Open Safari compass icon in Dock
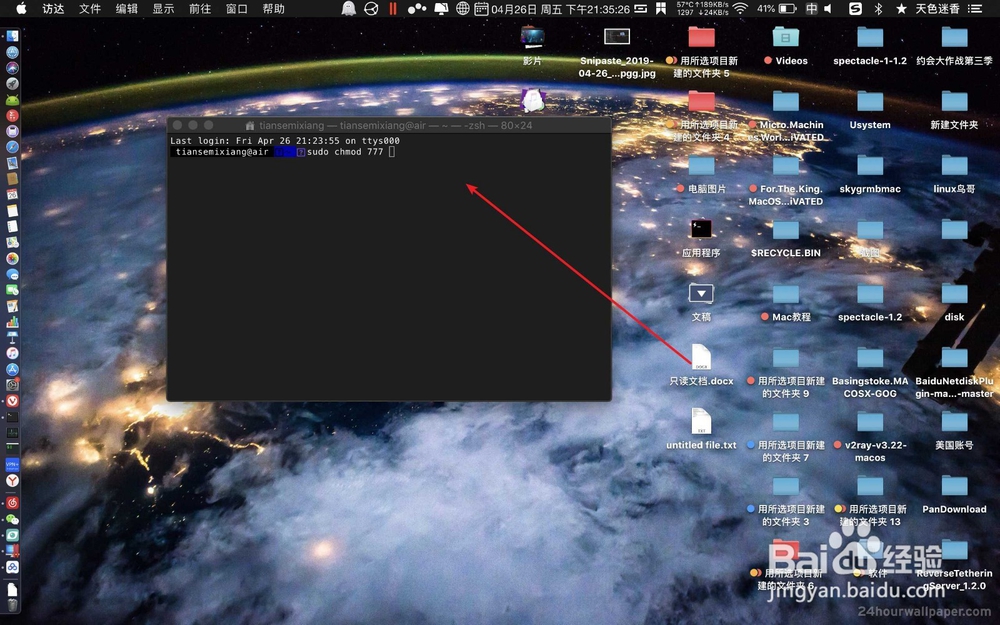 pyautogui.click(x=12, y=147)
